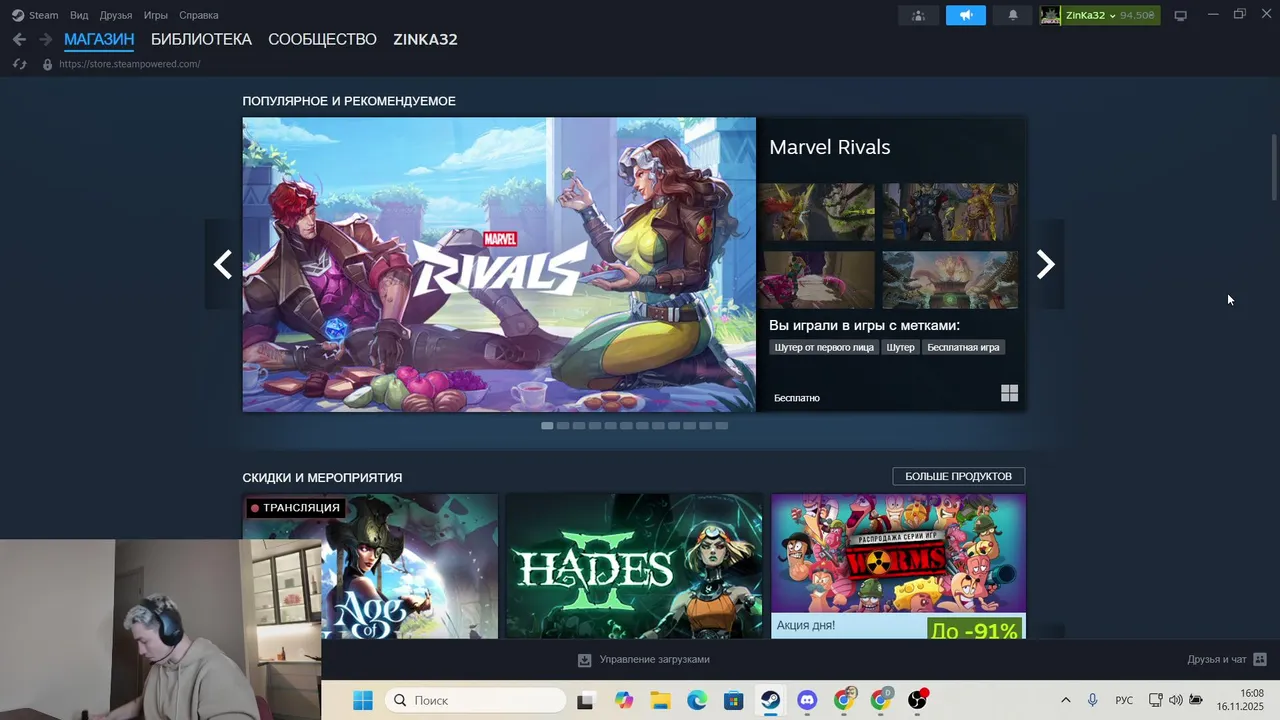Expand the ZinKa32 account dropdown

1113,16
